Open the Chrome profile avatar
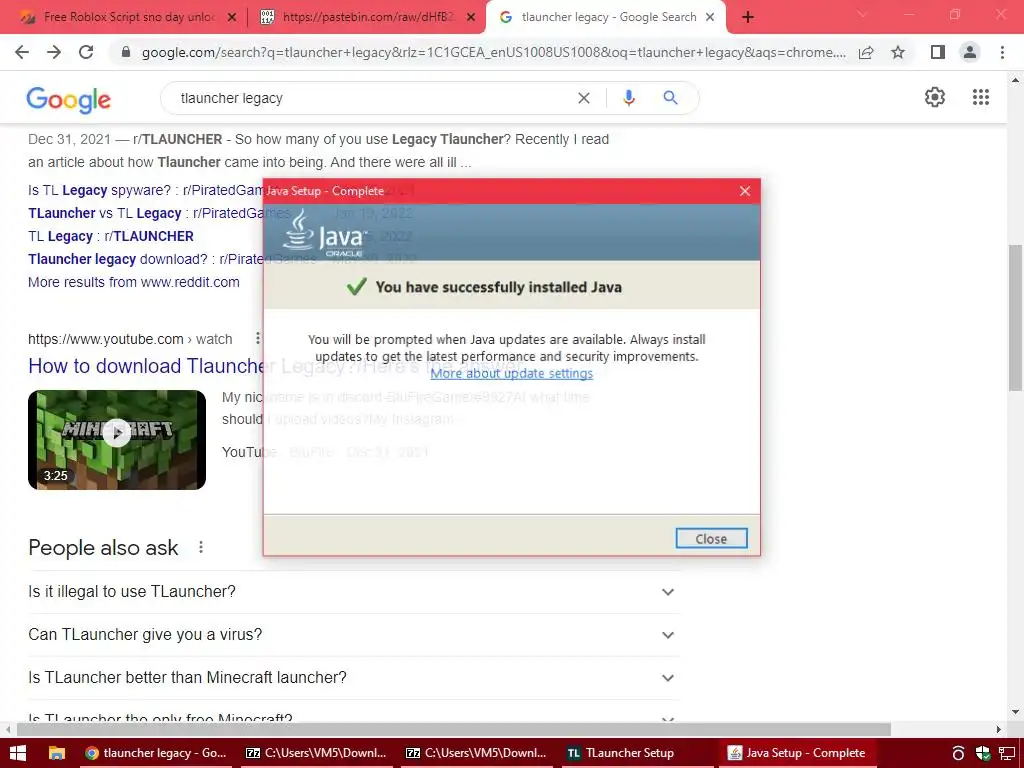The width and height of the screenshot is (1024, 768). (x=970, y=52)
